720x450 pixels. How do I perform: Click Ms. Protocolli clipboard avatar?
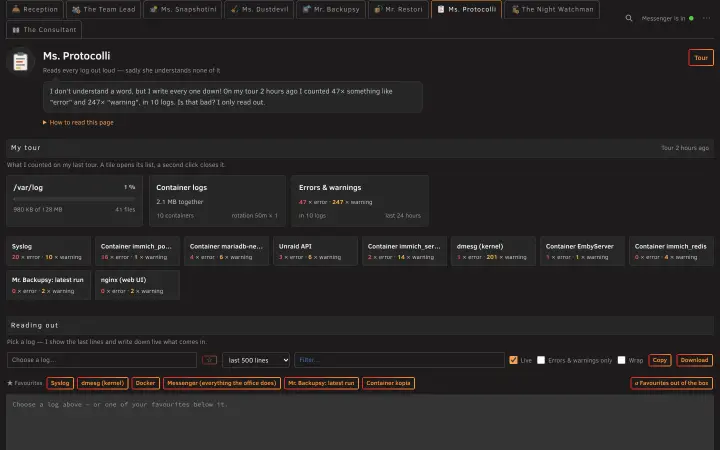(x=20, y=61)
